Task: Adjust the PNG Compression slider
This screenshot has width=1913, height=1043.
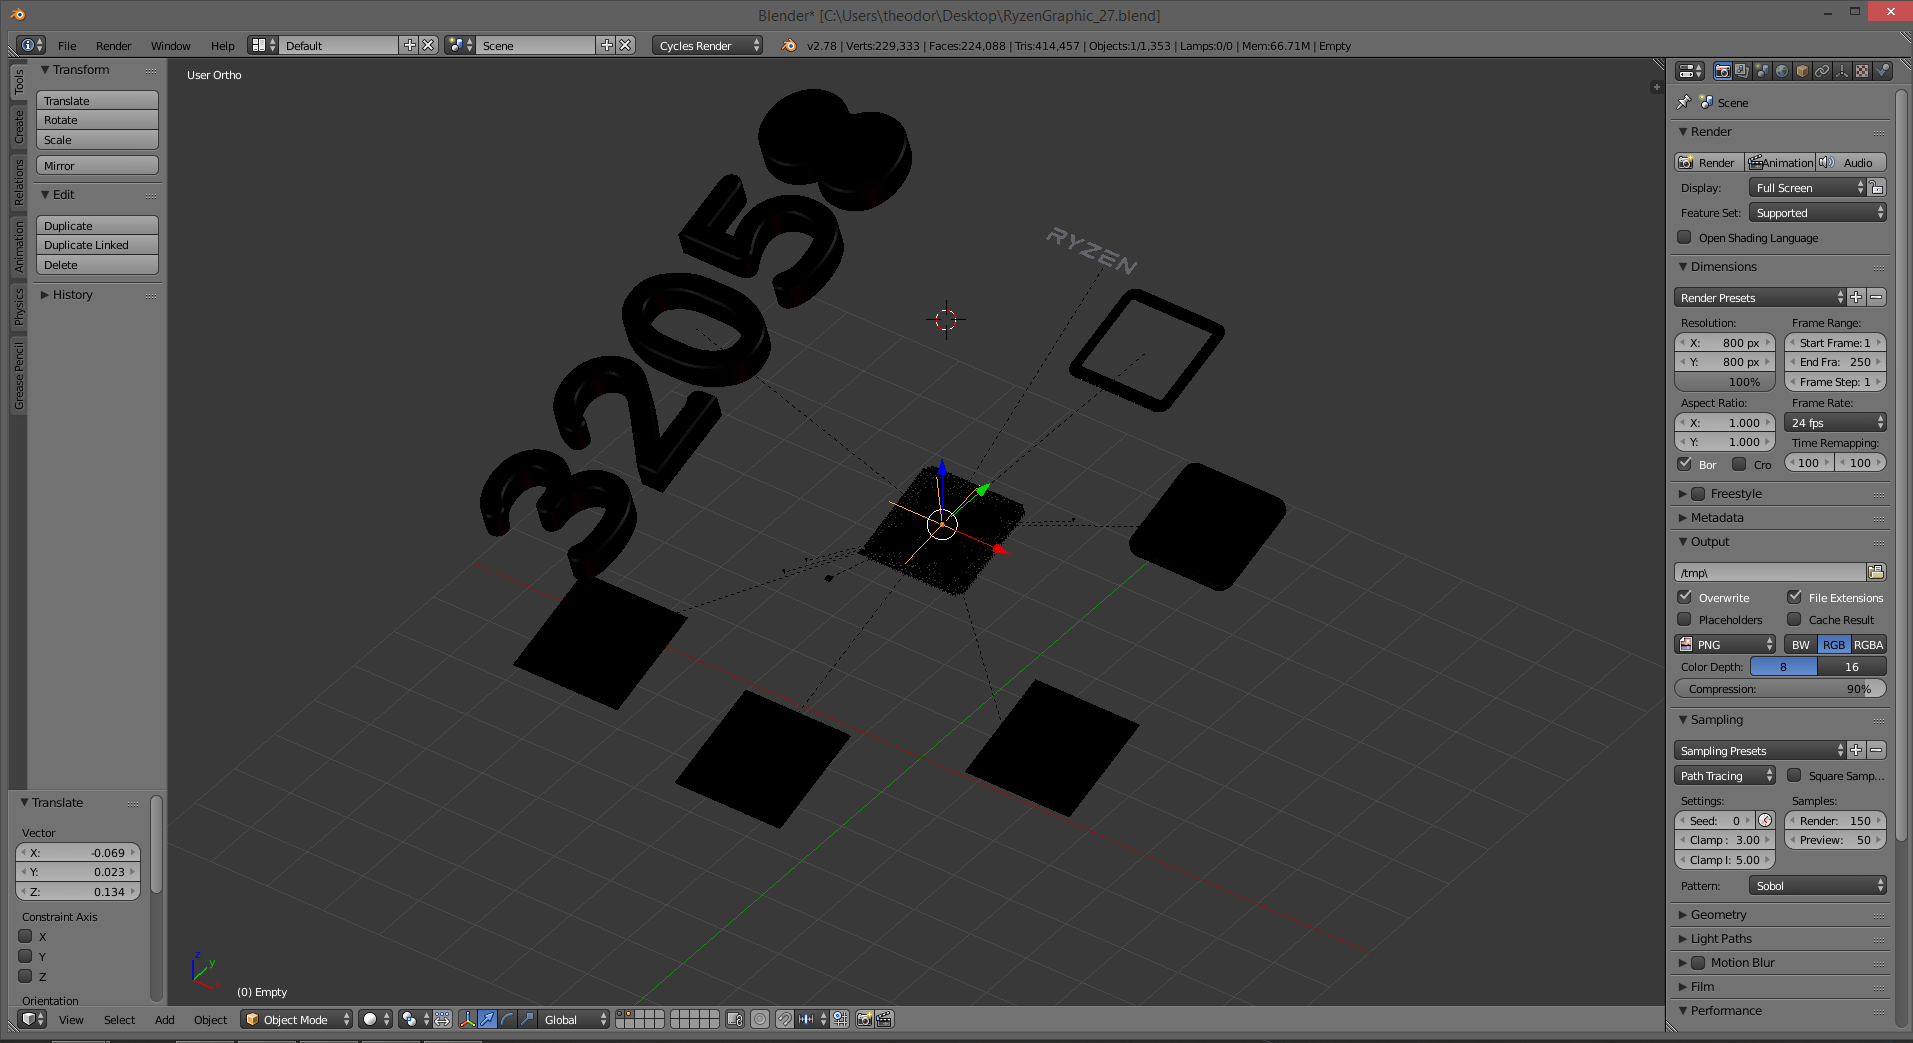Action: pyautogui.click(x=1780, y=689)
